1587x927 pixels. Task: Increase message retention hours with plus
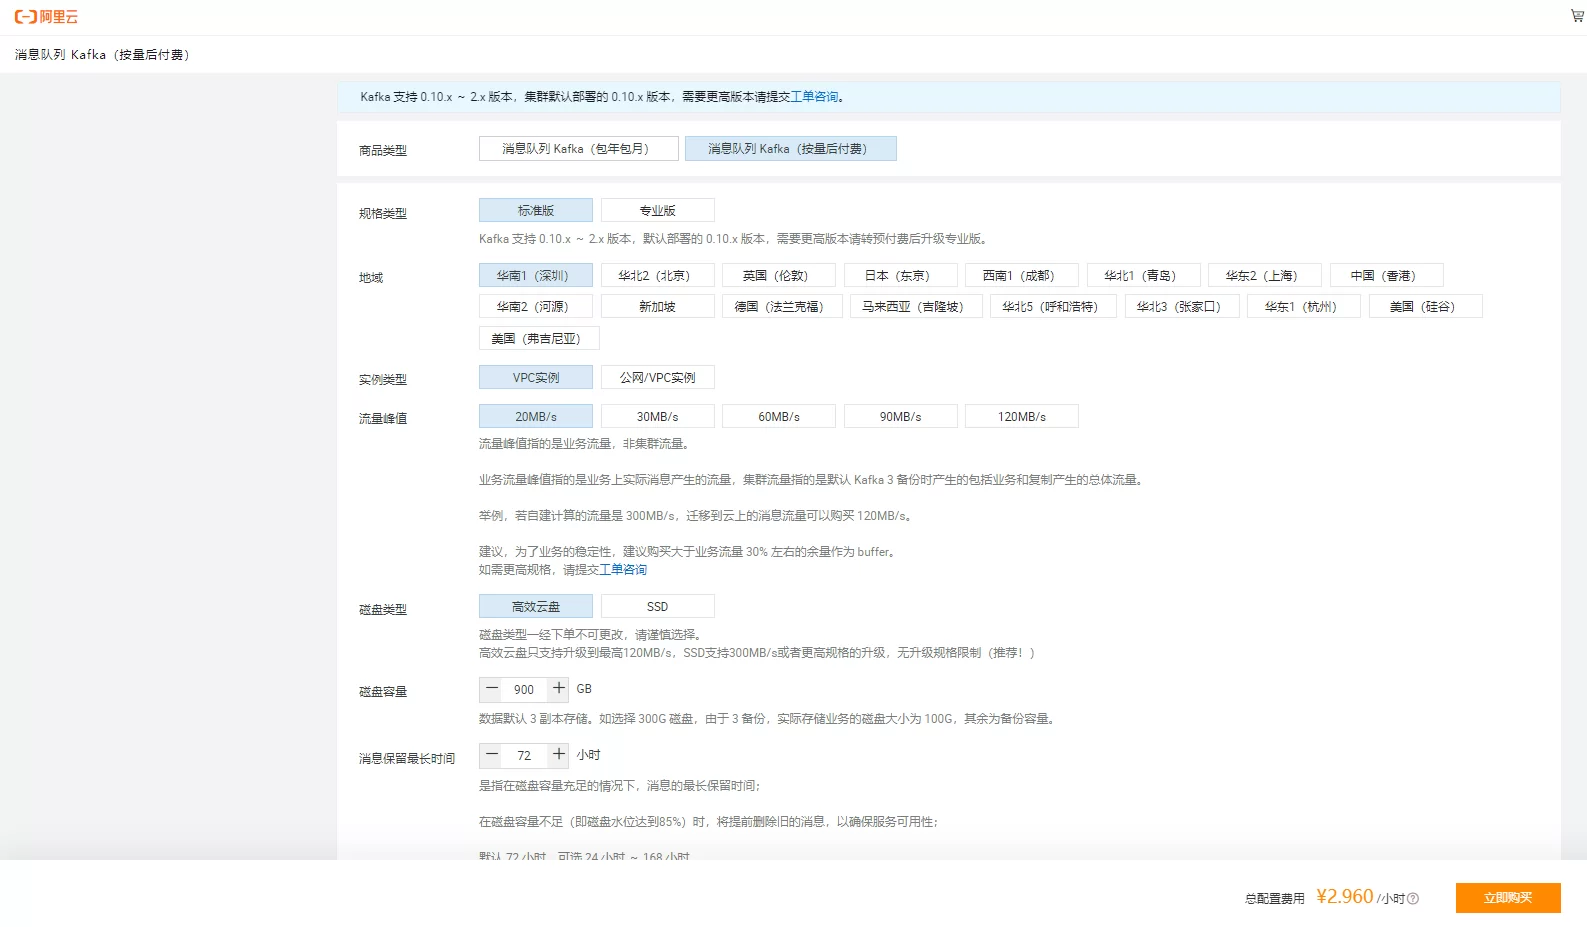(558, 755)
